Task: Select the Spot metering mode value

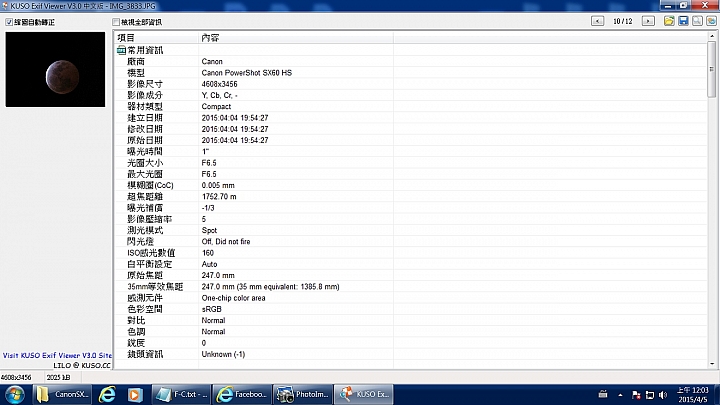Action: click(x=209, y=231)
